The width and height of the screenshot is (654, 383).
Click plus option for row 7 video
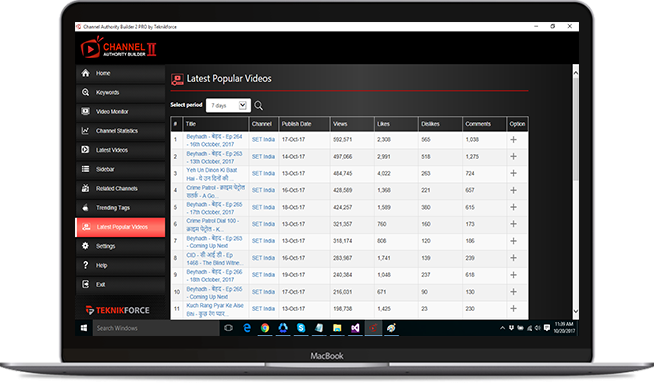click(513, 241)
